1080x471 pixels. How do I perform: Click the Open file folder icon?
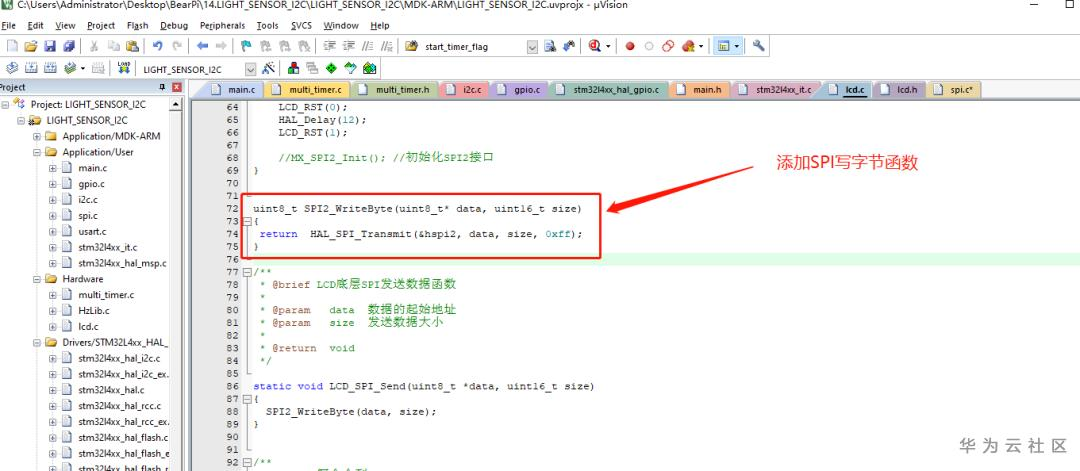(30, 46)
